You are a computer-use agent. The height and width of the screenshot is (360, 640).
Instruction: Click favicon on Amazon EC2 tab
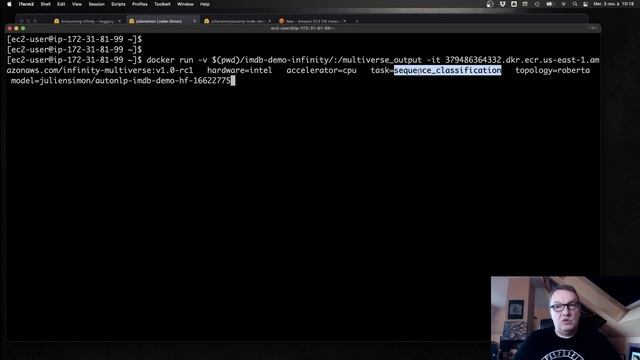282,21
